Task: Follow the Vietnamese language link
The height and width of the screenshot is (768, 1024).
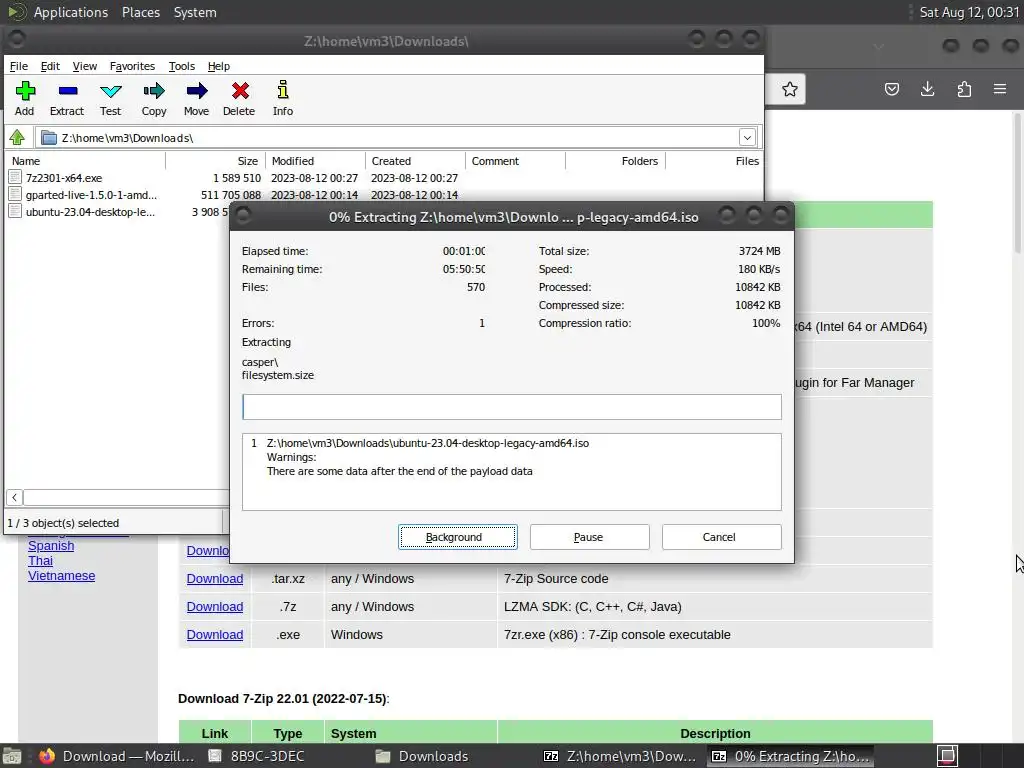Action: point(61,575)
